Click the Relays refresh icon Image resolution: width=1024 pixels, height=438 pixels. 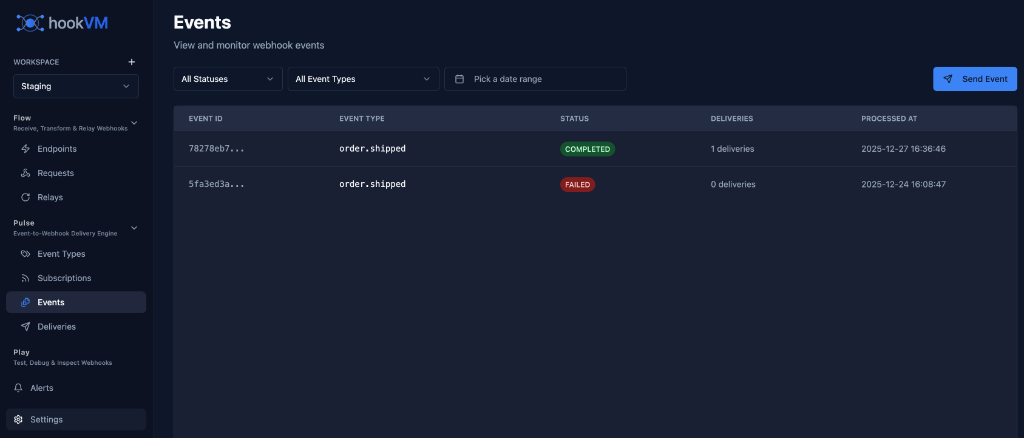(26, 197)
